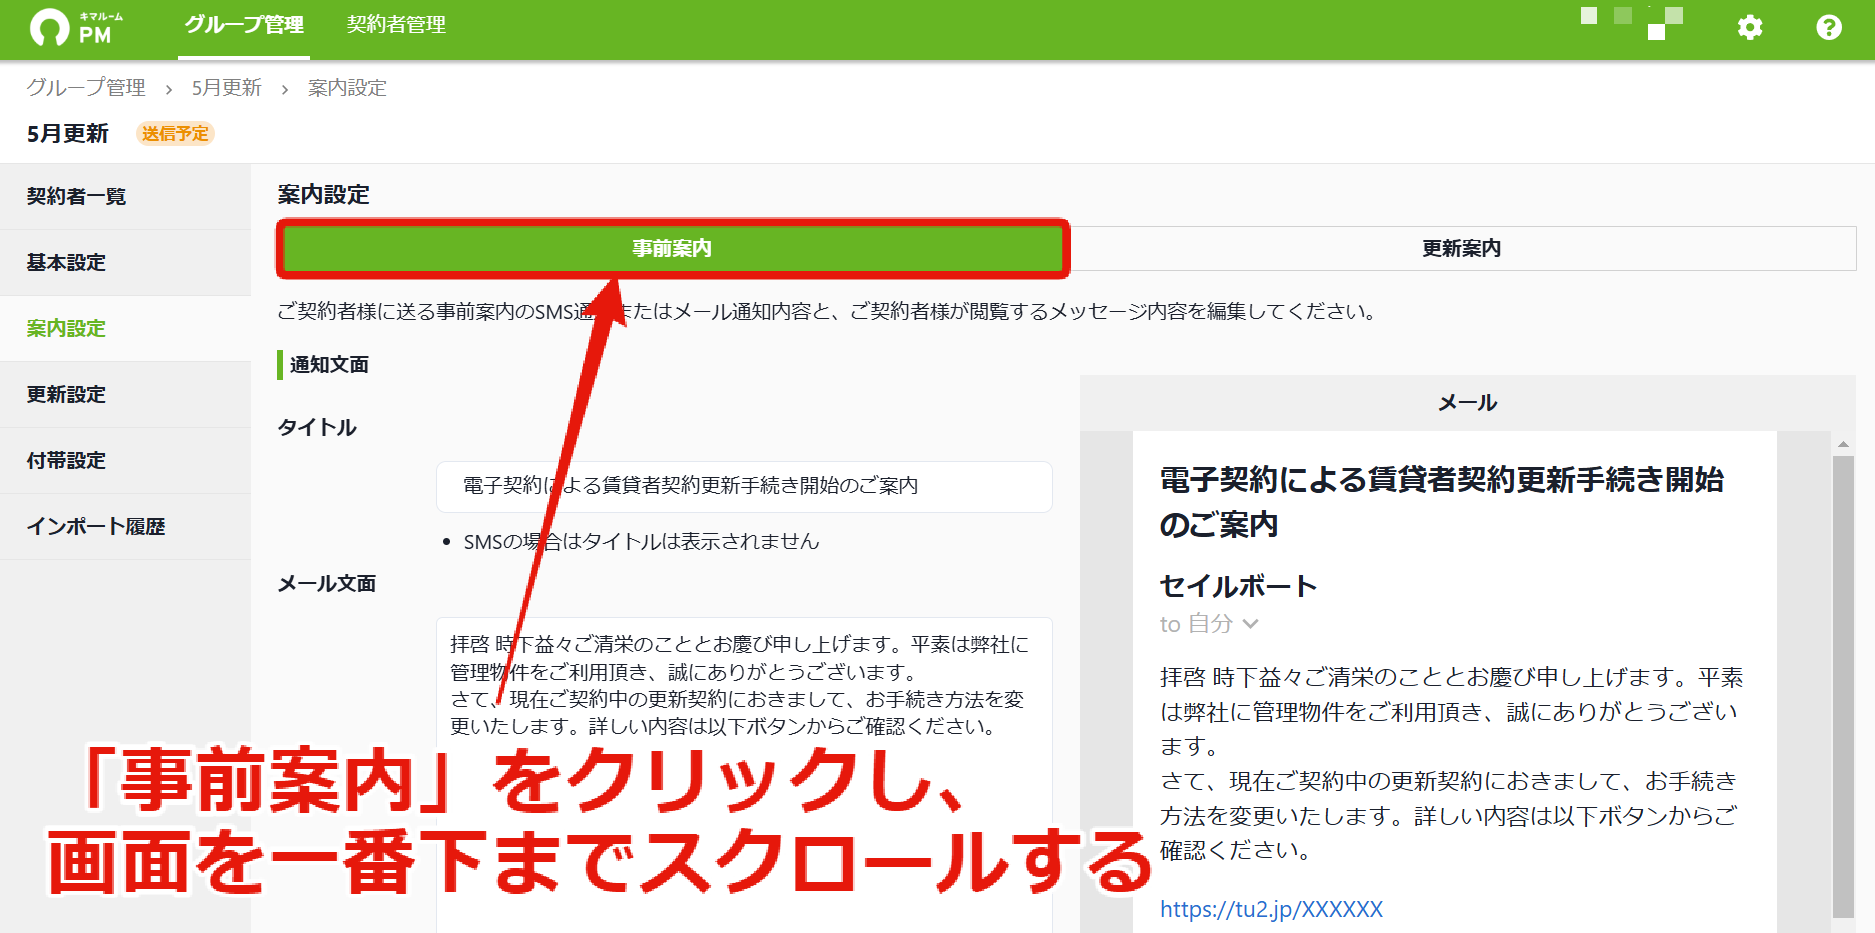Open 付帯設定 in sidebar
This screenshot has height=933, width=1875.
[125, 461]
